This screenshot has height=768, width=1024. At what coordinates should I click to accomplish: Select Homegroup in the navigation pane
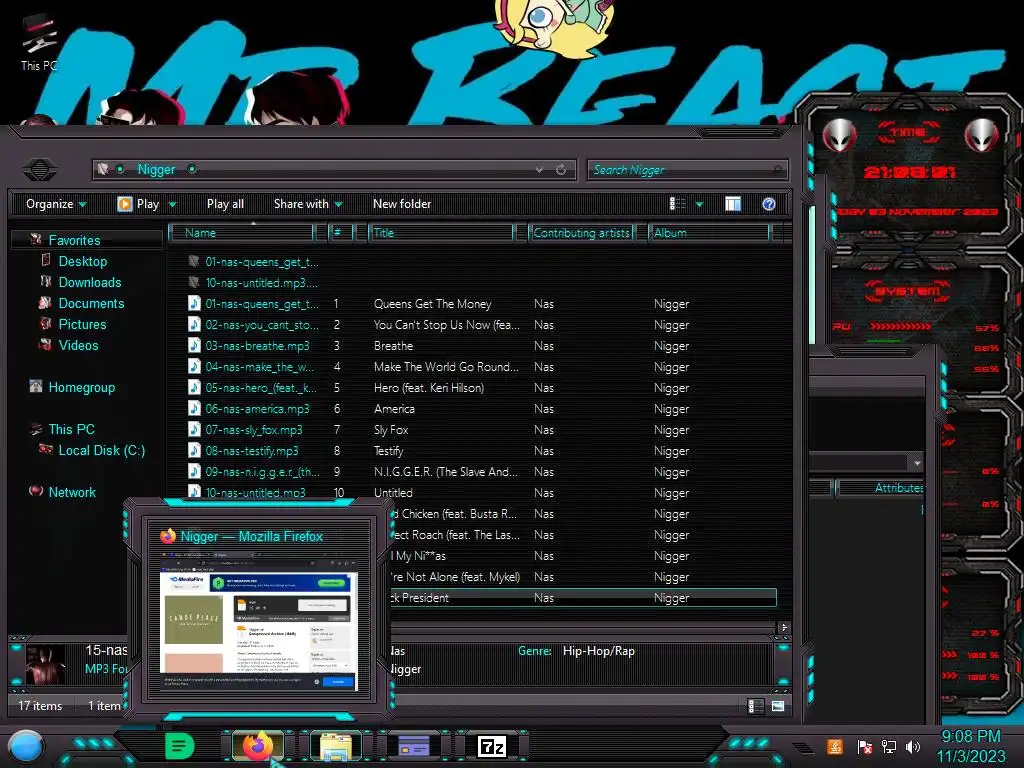[x=82, y=387]
